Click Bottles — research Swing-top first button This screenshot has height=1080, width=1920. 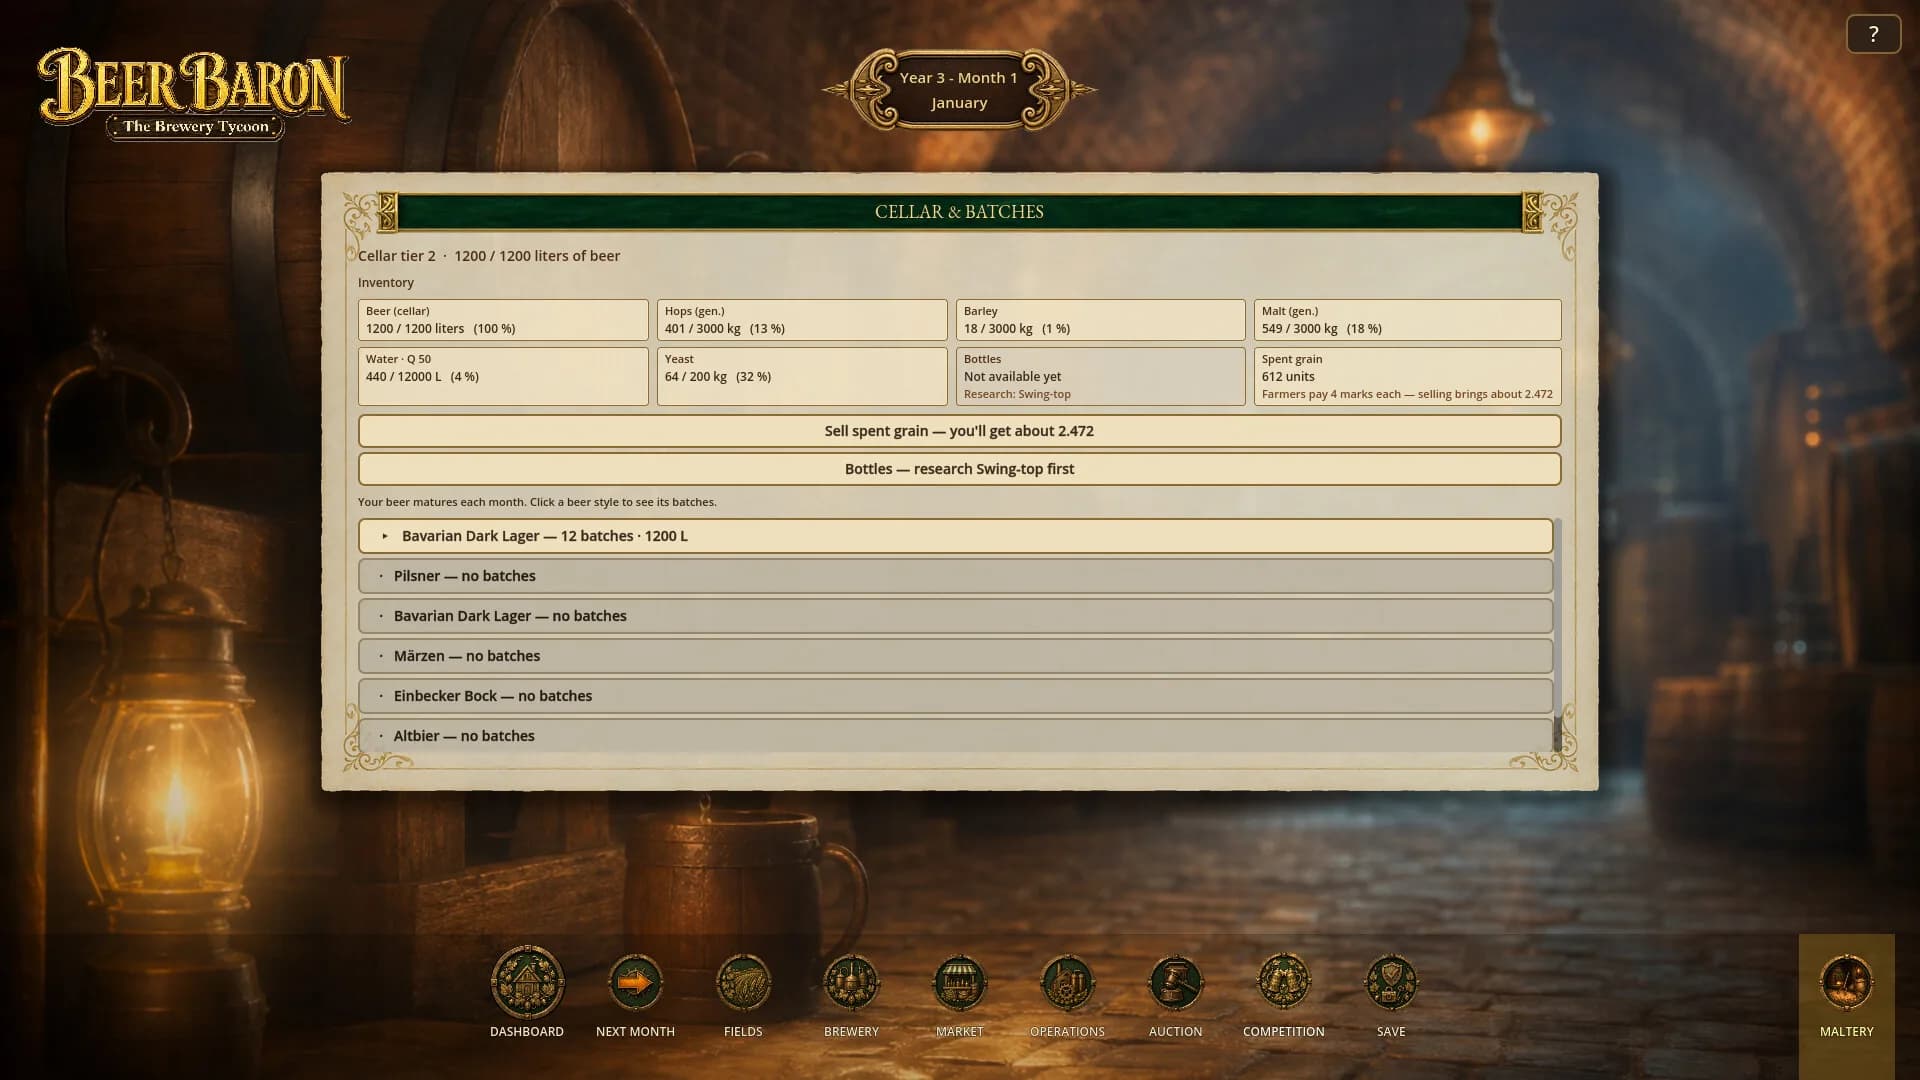click(959, 469)
